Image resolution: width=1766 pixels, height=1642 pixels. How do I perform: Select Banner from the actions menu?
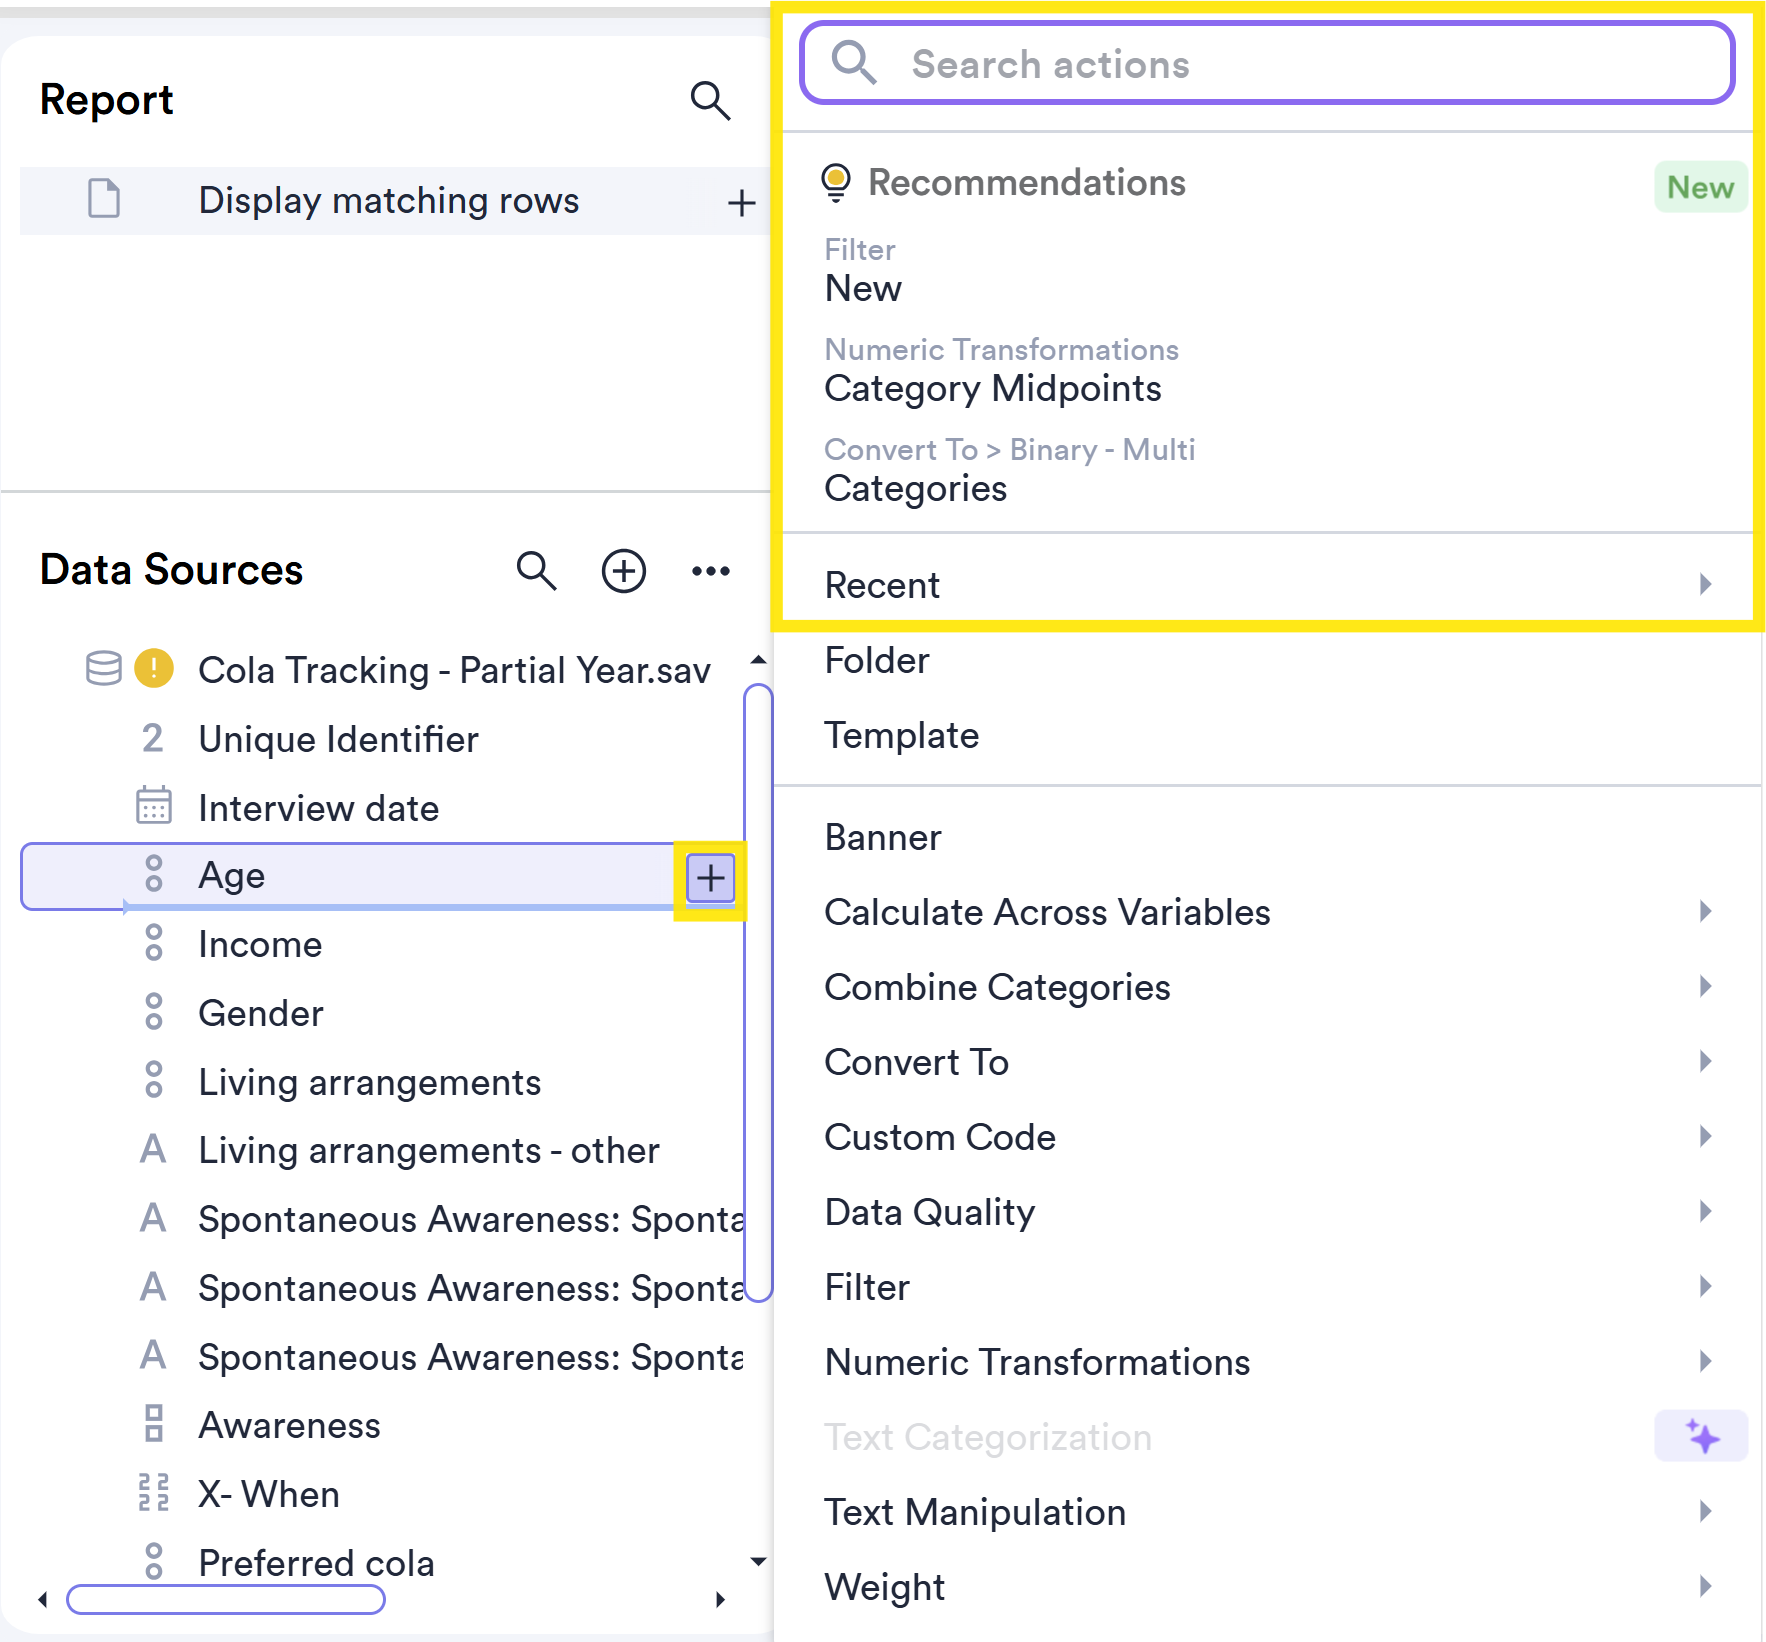pyautogui.click(x=883, y=838)
